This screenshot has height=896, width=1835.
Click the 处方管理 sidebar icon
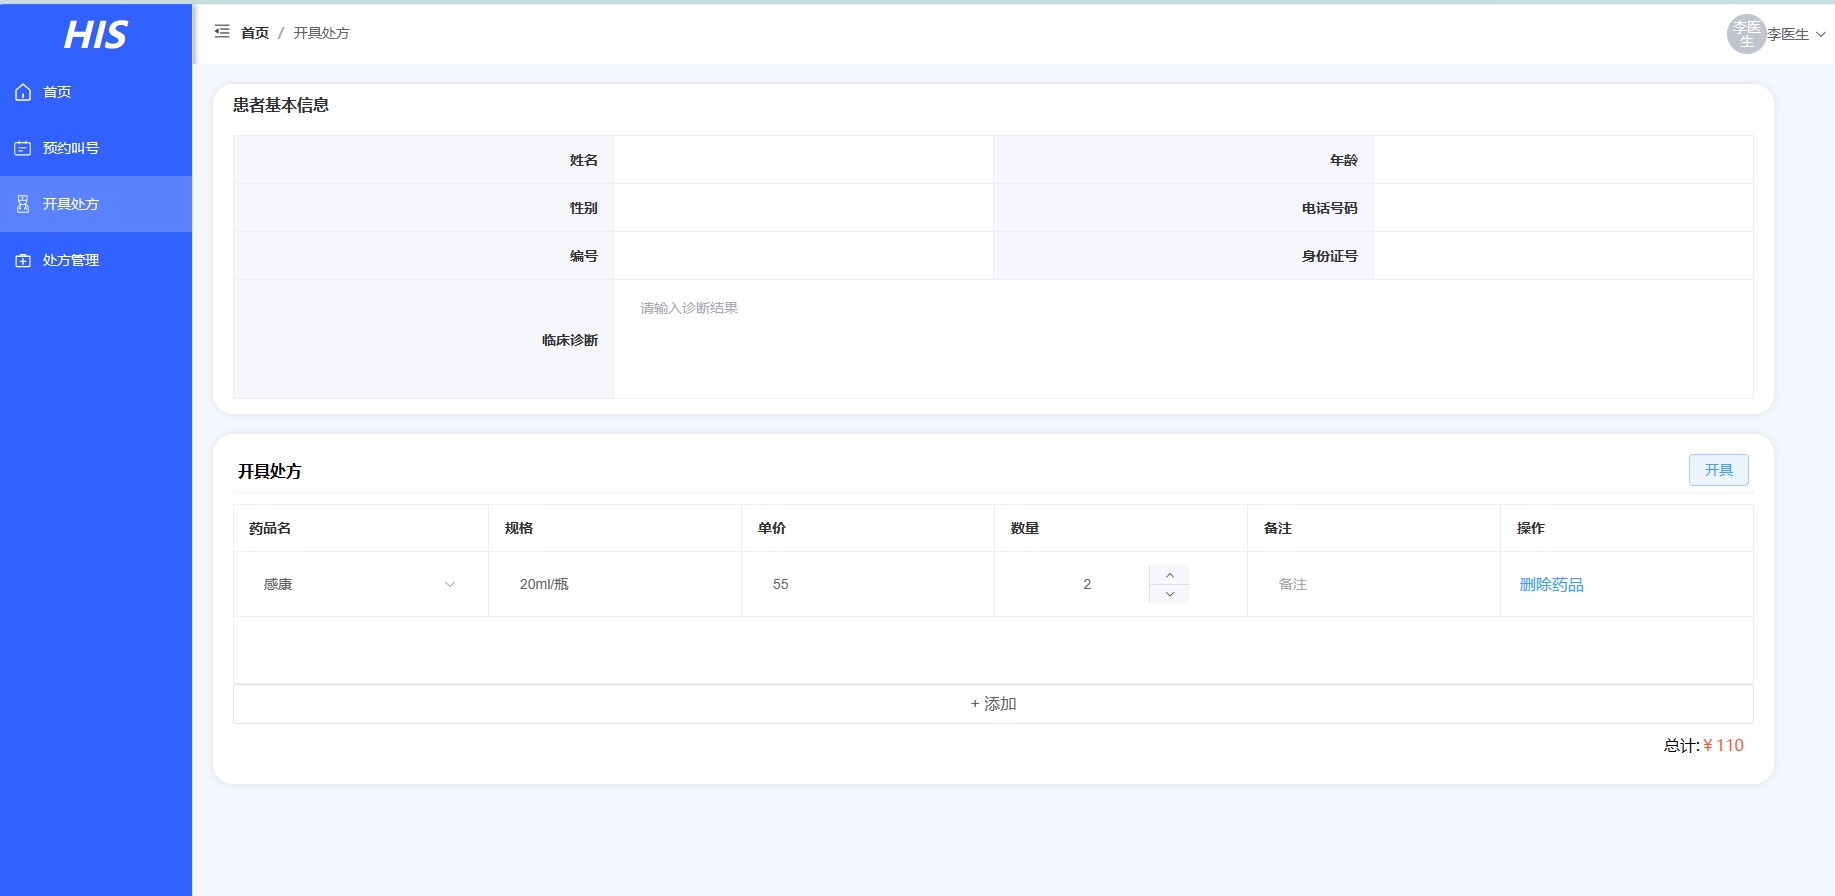(23, 260)
